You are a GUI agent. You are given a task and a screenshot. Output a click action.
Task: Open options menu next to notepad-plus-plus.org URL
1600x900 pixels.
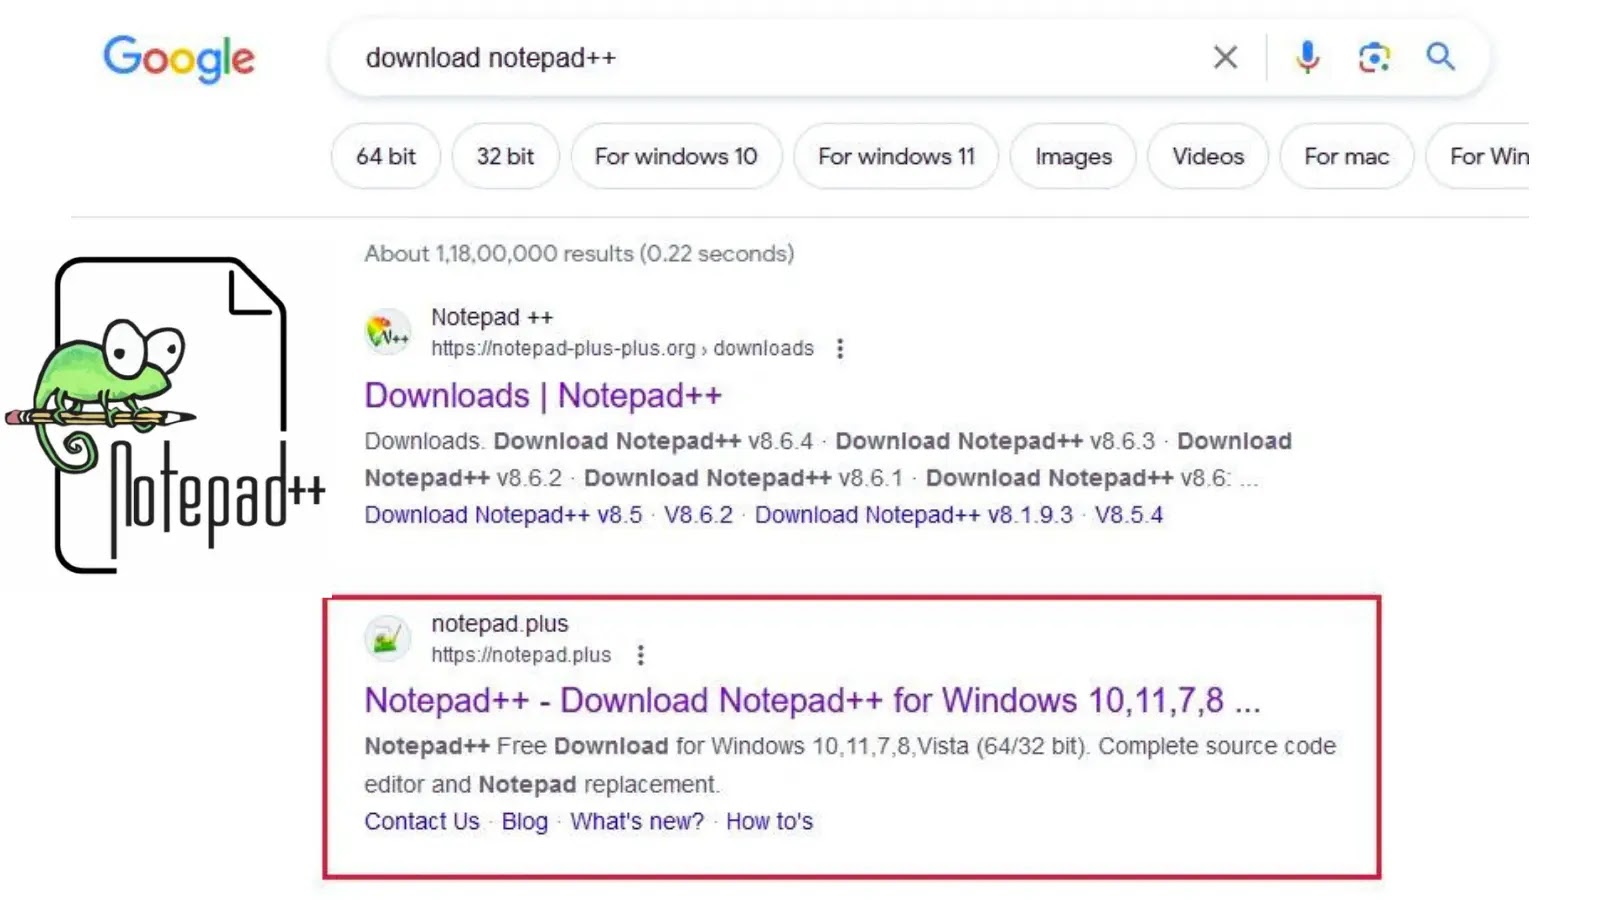(840, 348)
